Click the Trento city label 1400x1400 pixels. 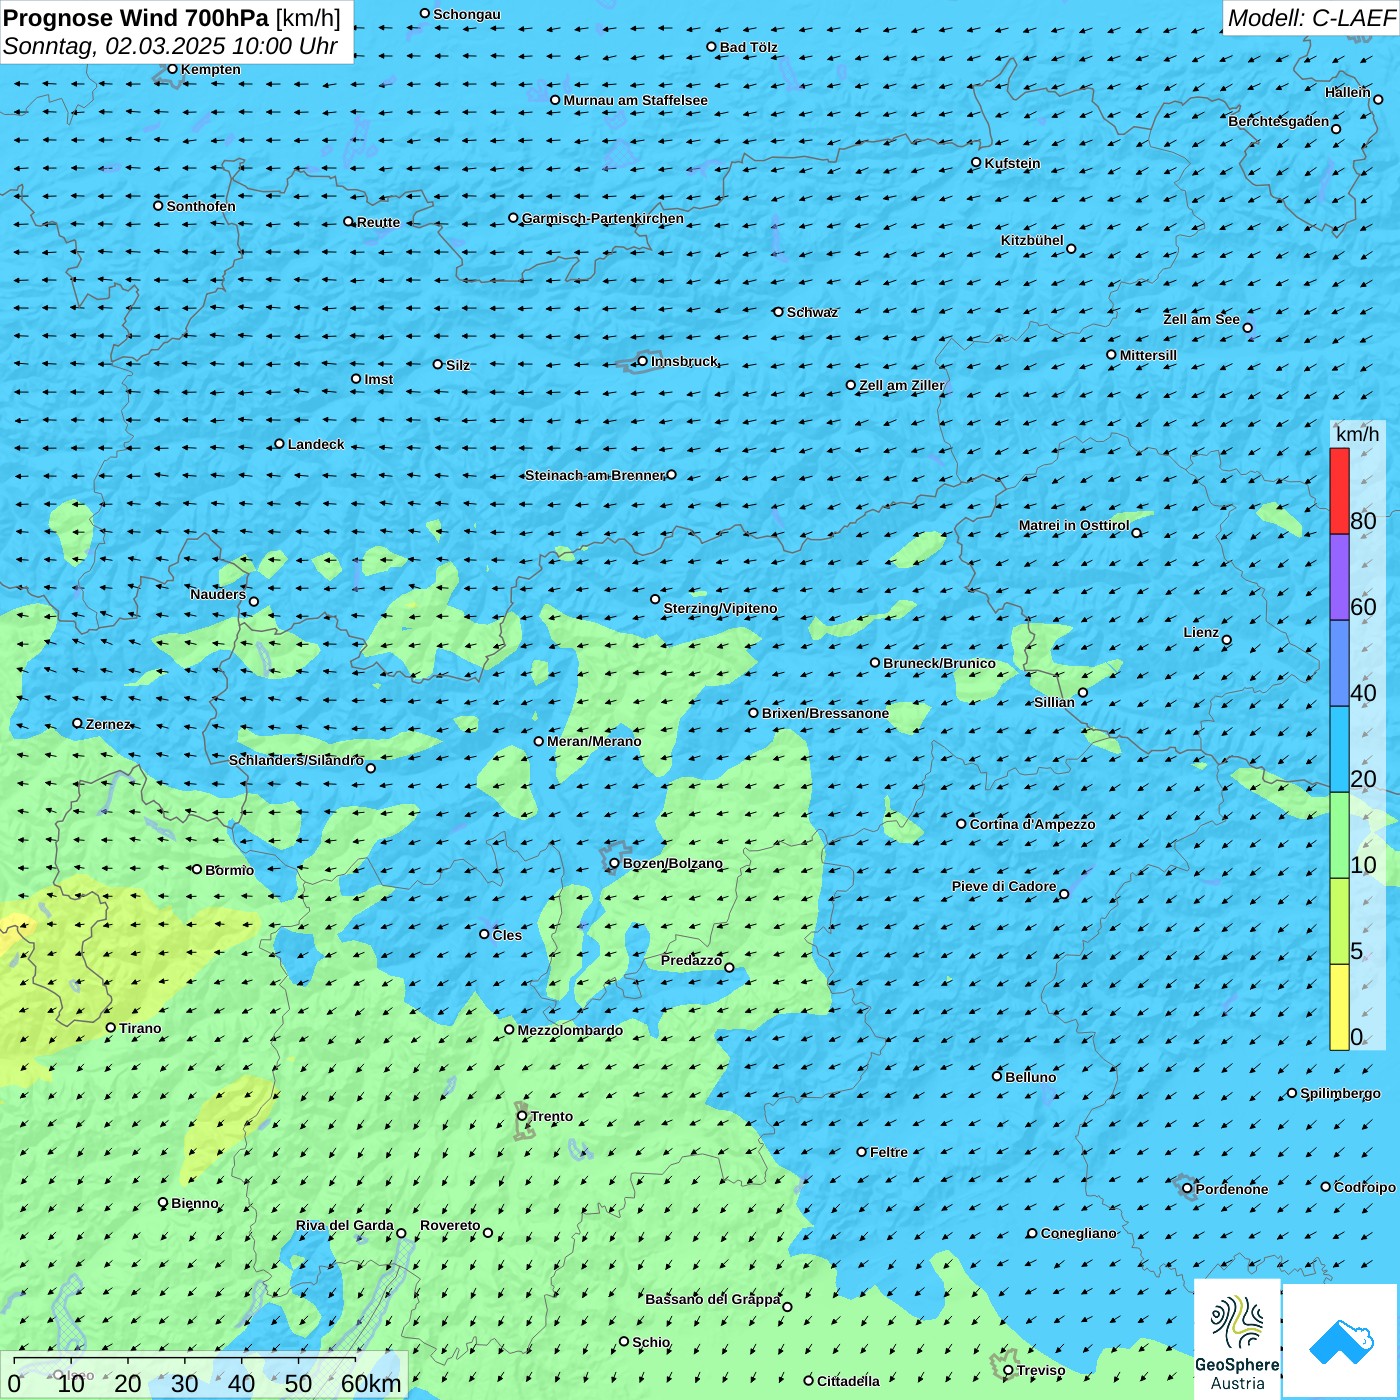point(552,1116)
